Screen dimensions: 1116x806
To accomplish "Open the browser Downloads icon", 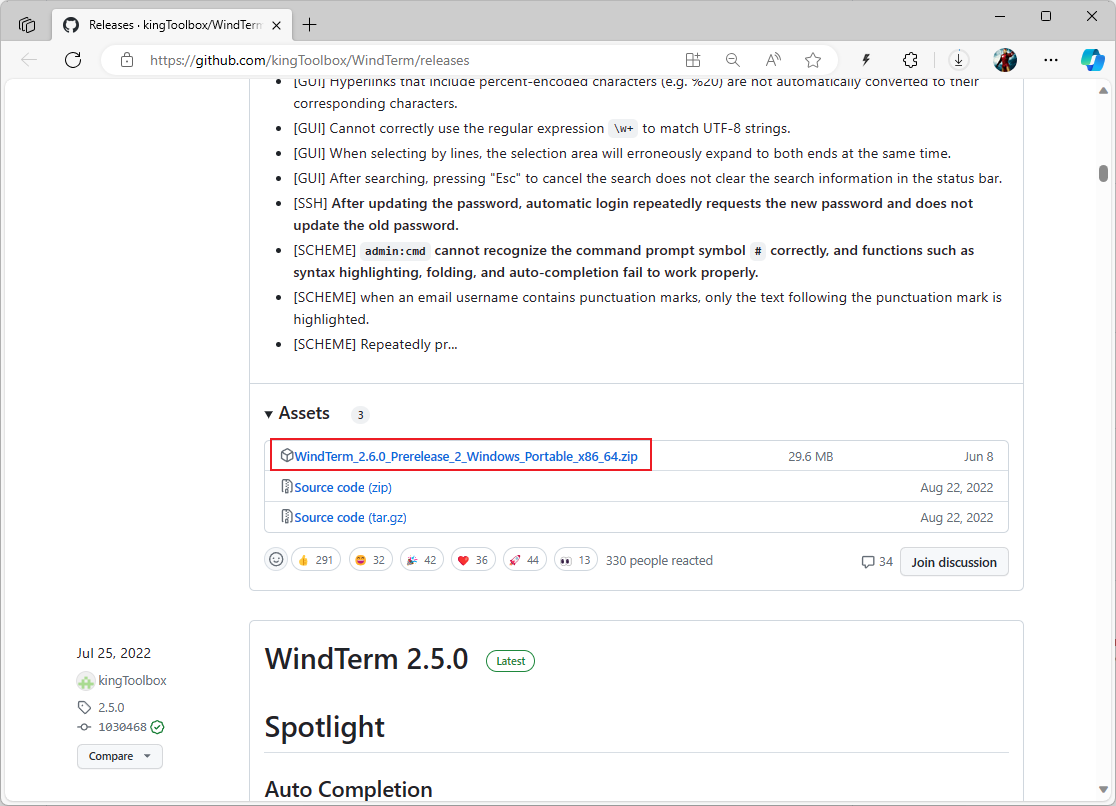I will click(959, 60).
